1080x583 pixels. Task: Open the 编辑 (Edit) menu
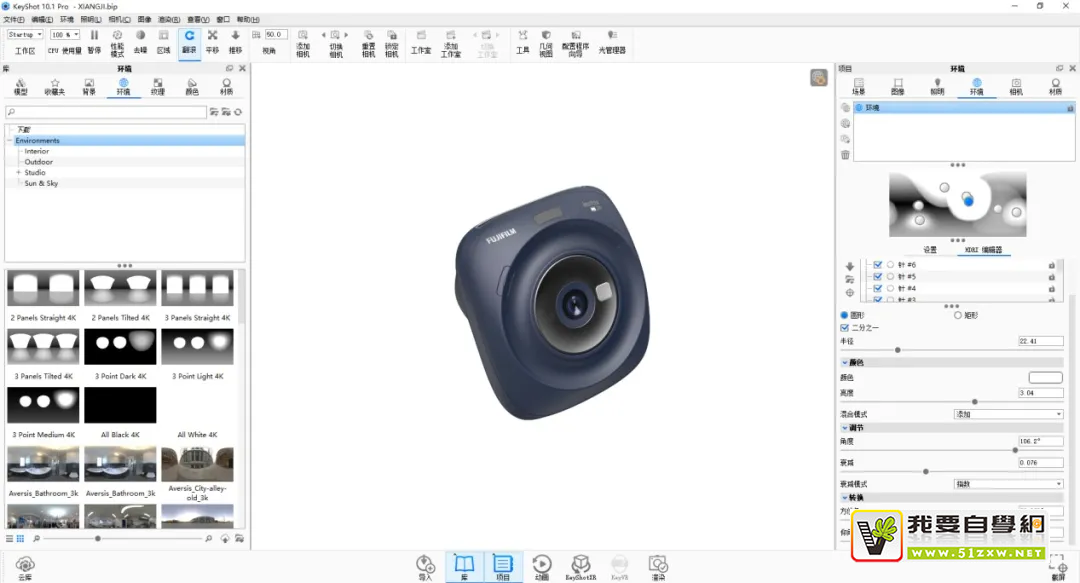pos(42,19)
